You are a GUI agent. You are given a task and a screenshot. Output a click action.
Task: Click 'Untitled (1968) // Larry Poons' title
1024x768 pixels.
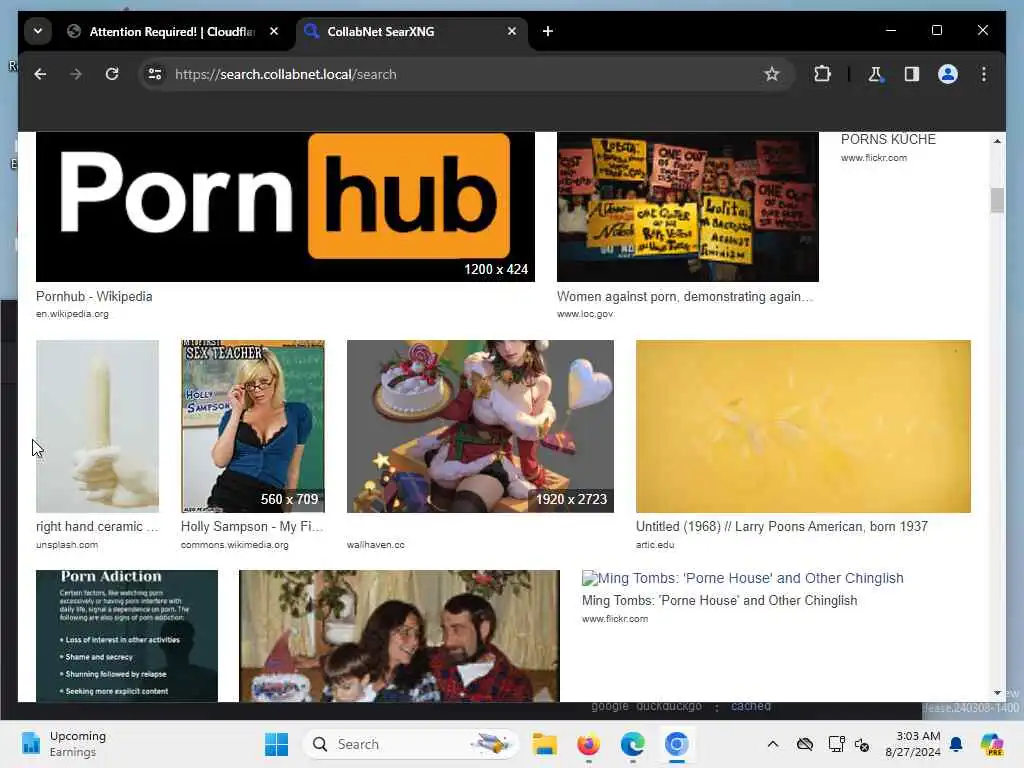tap(782, 526)
